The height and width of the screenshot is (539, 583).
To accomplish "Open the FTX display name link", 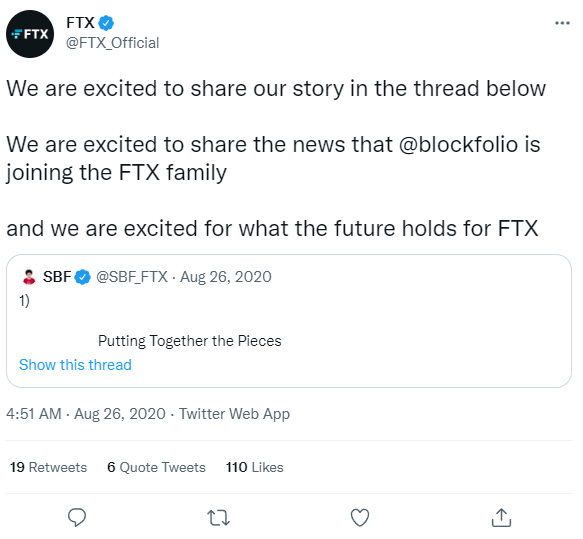I will 80,23.
